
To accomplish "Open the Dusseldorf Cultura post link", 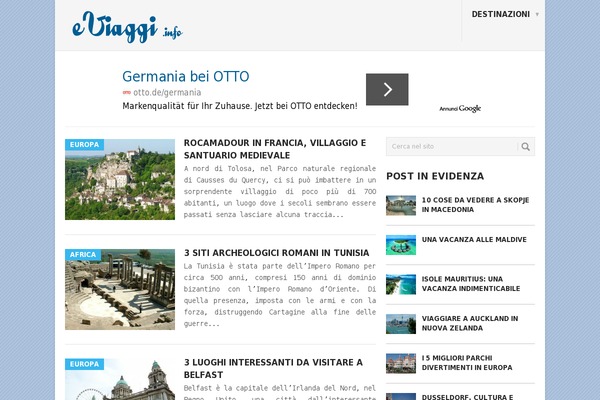I will click(x=467, y=397).
